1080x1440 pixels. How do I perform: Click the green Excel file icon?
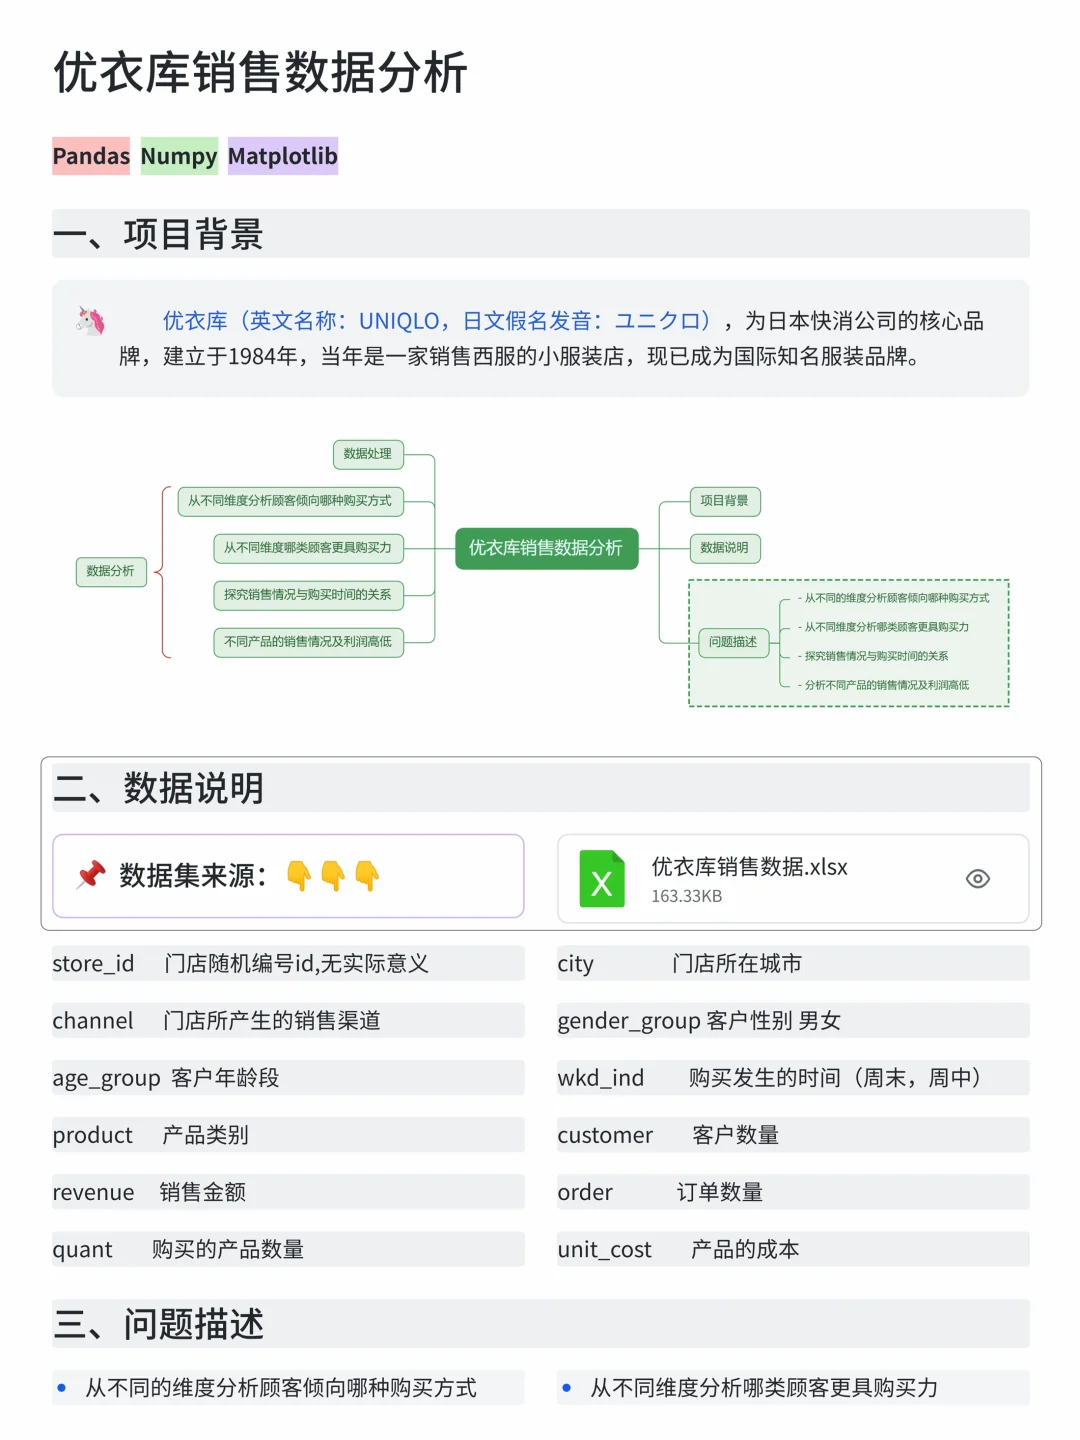pyautogui.click(x=601, y=878)
